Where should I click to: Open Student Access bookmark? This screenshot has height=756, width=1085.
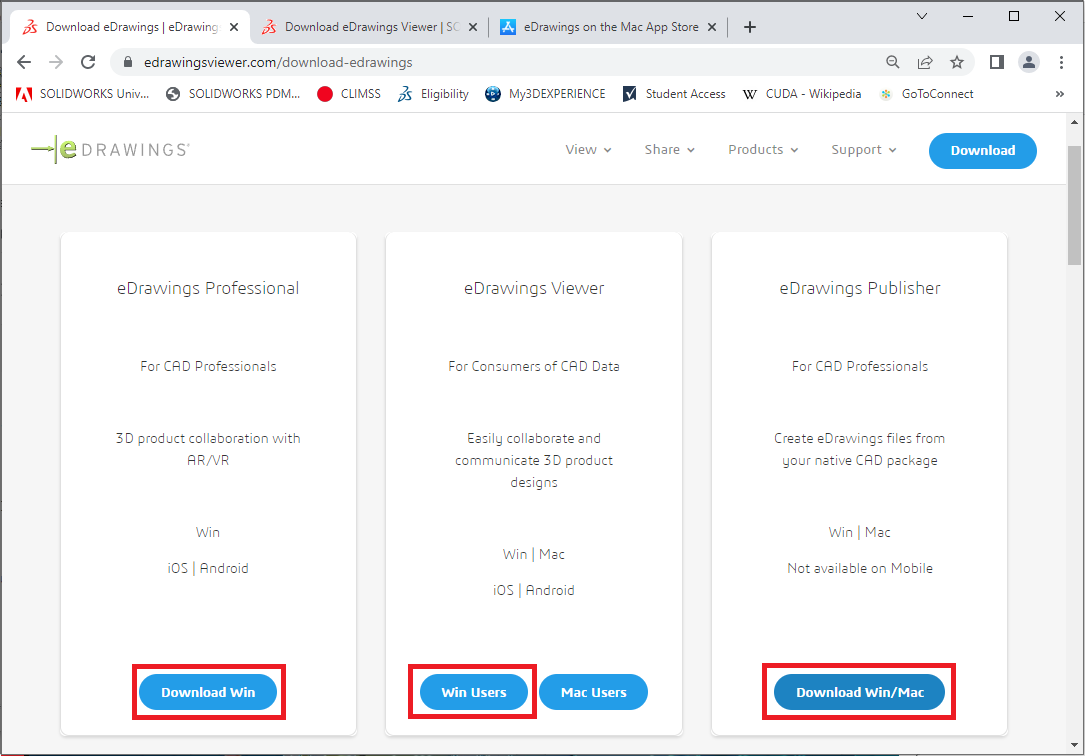pos(674,94)
